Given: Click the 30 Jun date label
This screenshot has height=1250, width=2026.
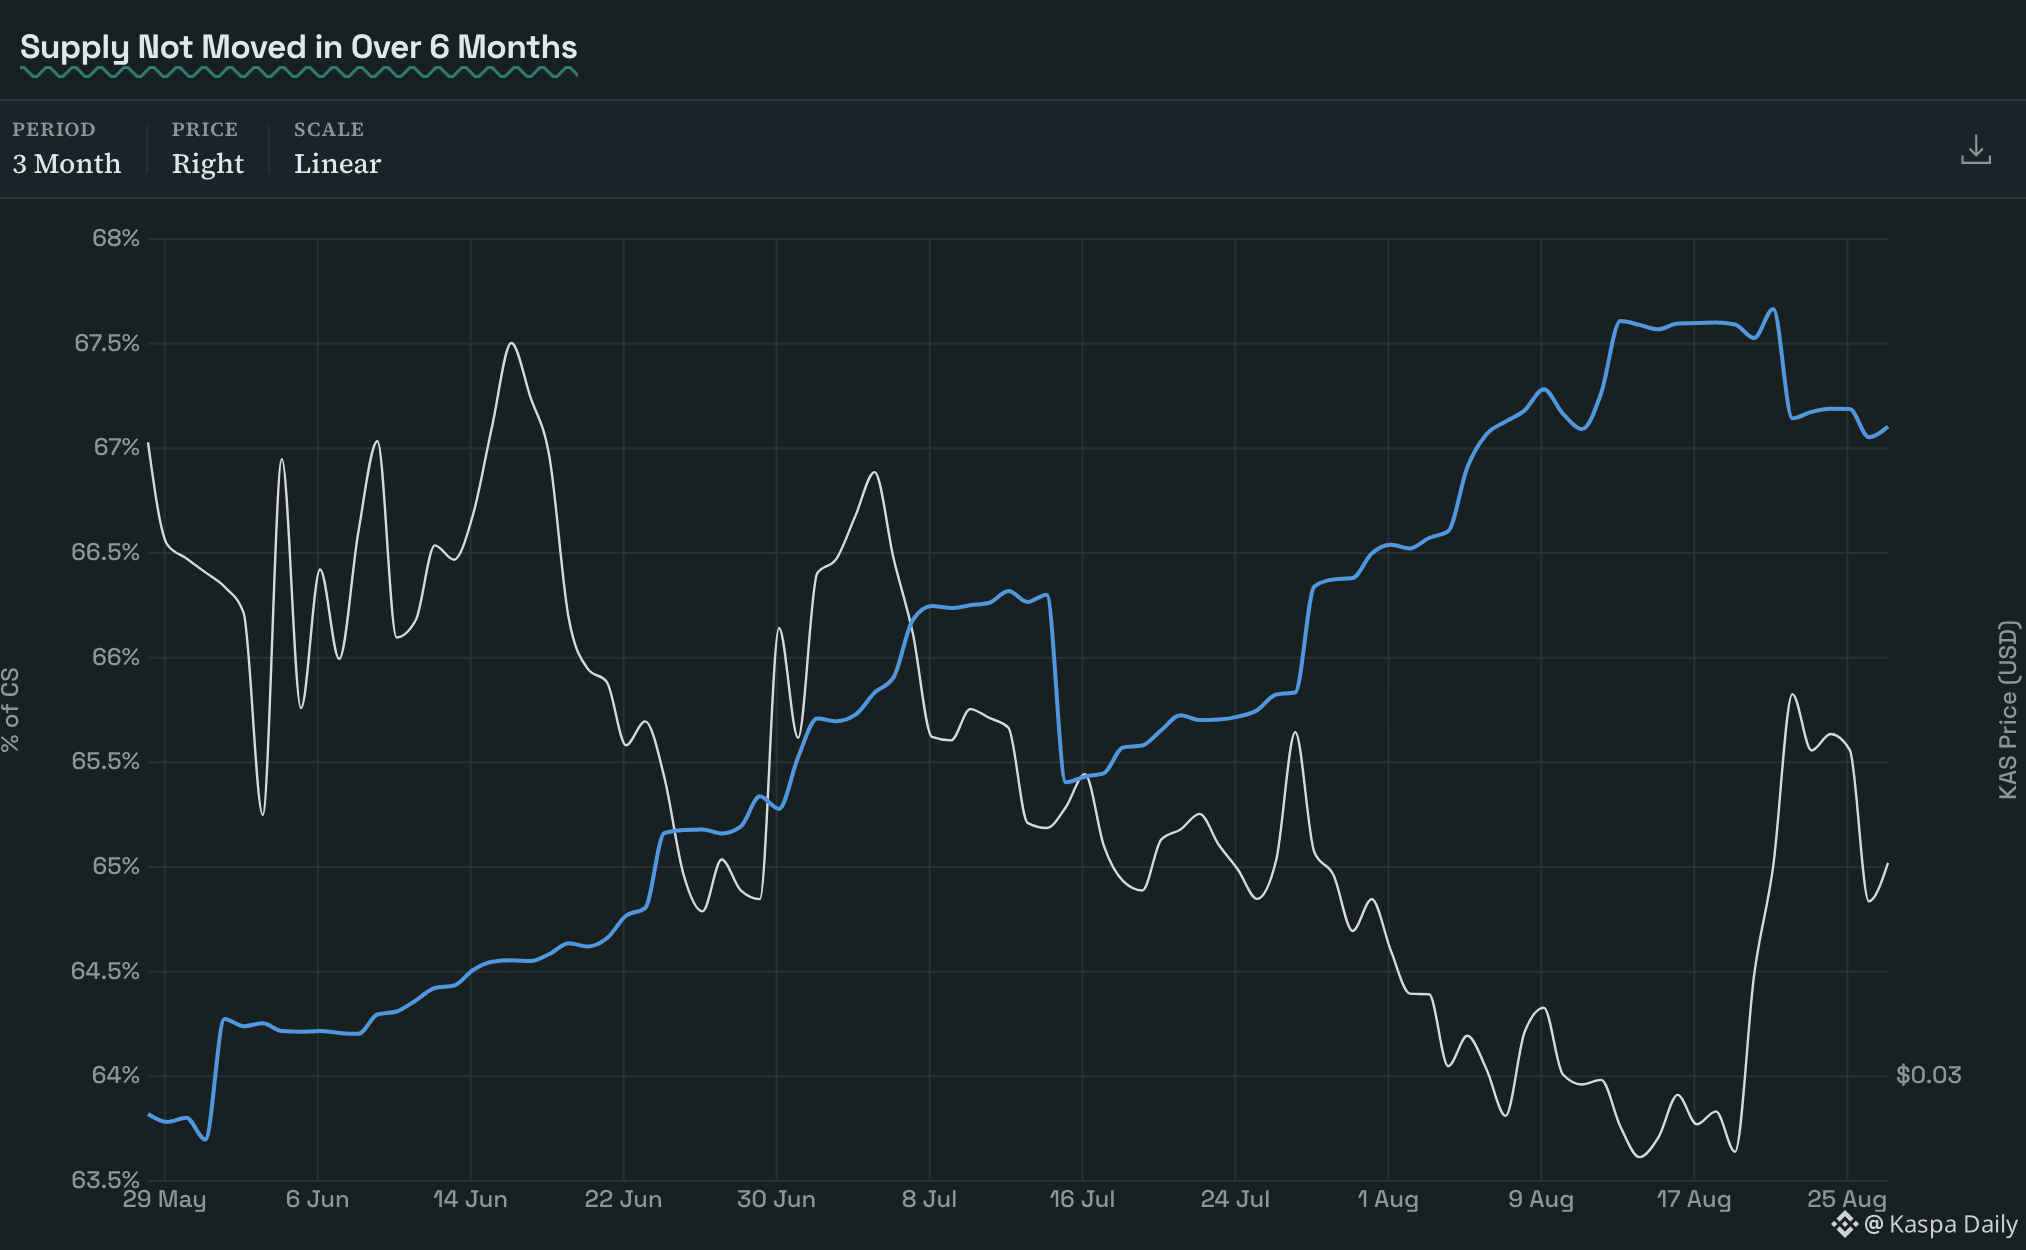Looking at the screenshot, I should pyautogui.click(x=776, y=1199).
